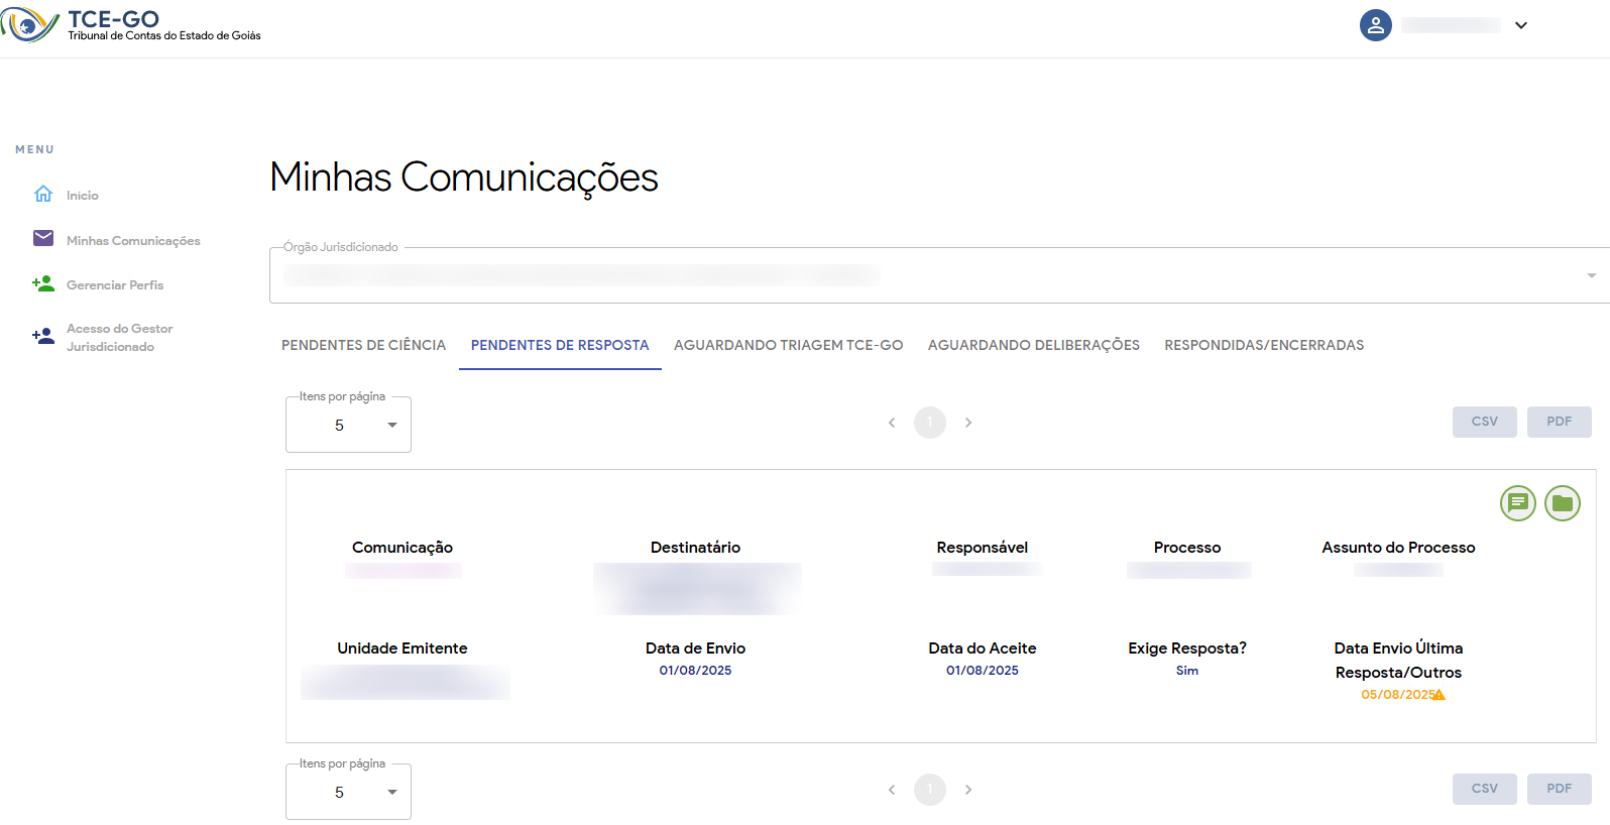The width and height of the screenshot is (1610, 825).
Task: Click the Acesso do Gestor Jurisdicionado icon
Action: pos(43,337)
